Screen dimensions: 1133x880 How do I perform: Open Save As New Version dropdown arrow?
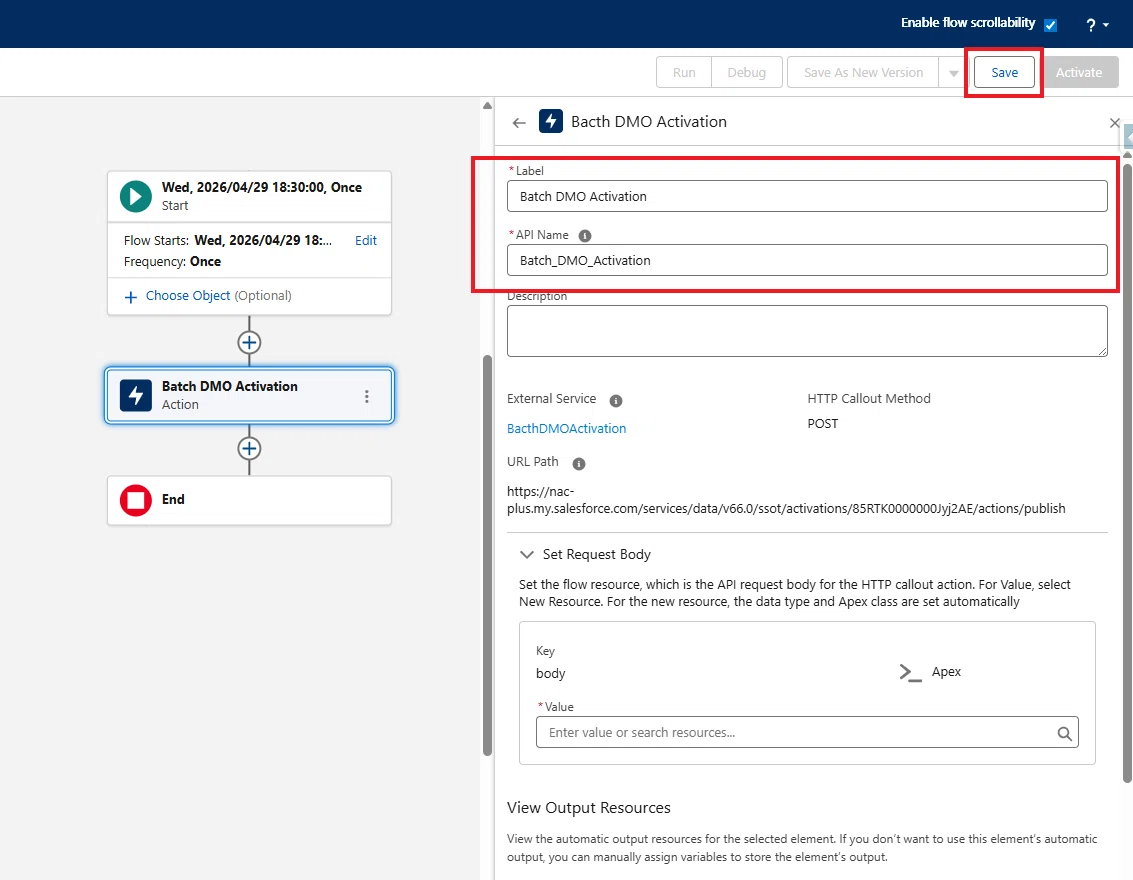click(x=953, y=73)
